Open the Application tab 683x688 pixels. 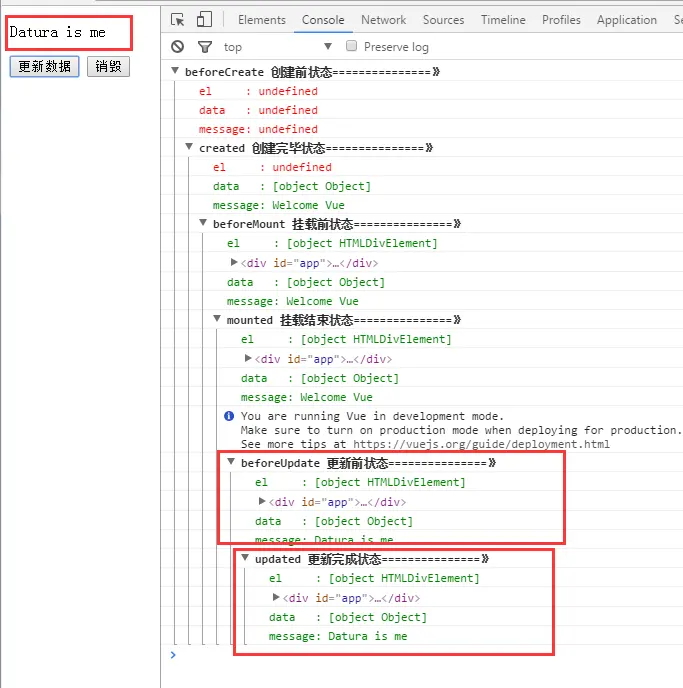point(627,20)
